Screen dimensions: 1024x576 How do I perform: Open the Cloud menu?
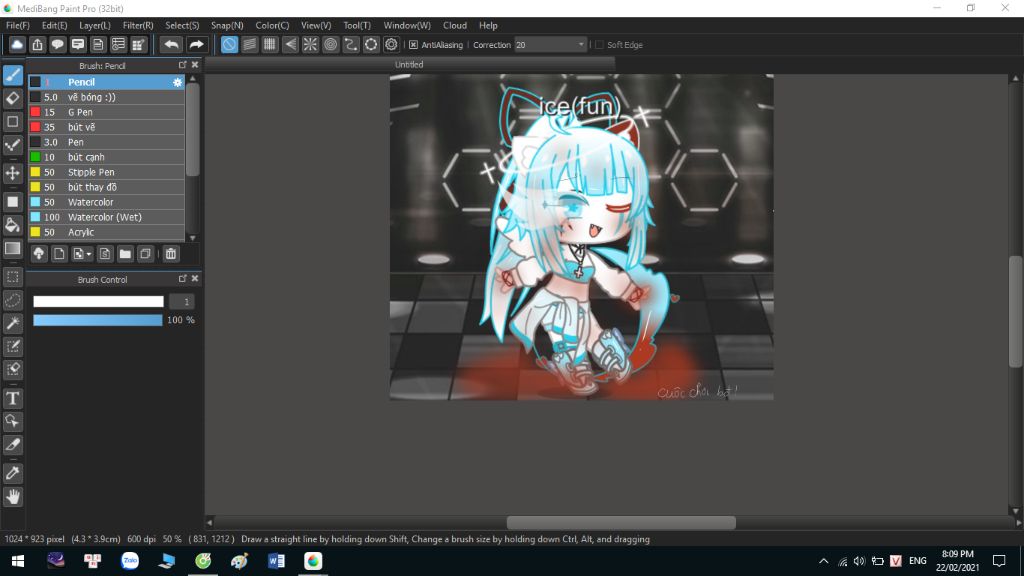tap(455, 25)
